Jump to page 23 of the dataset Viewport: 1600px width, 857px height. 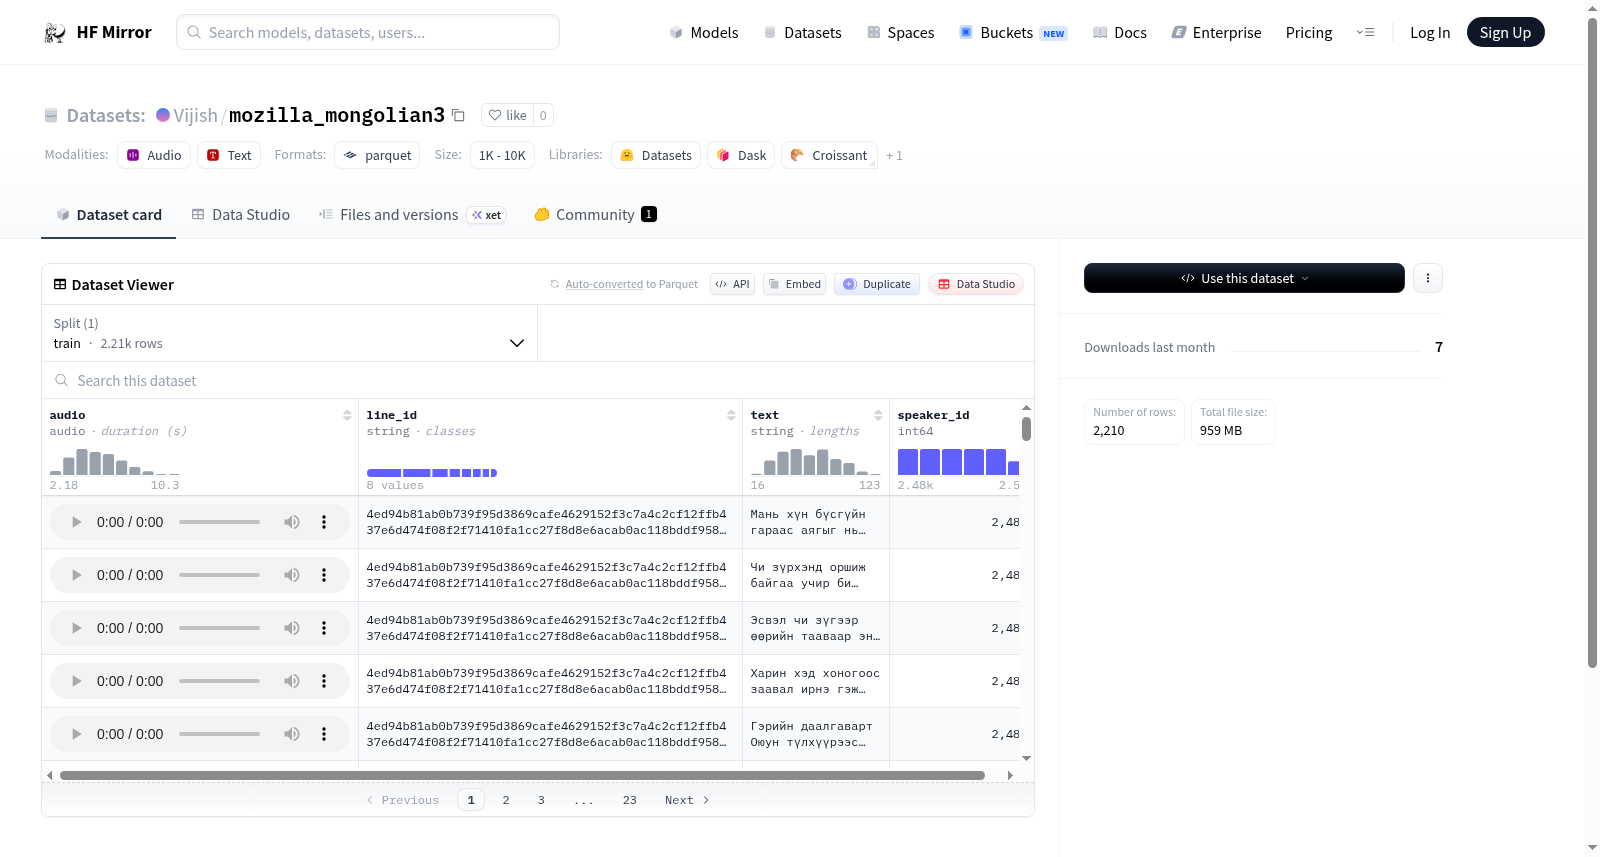tap(630, 800)
